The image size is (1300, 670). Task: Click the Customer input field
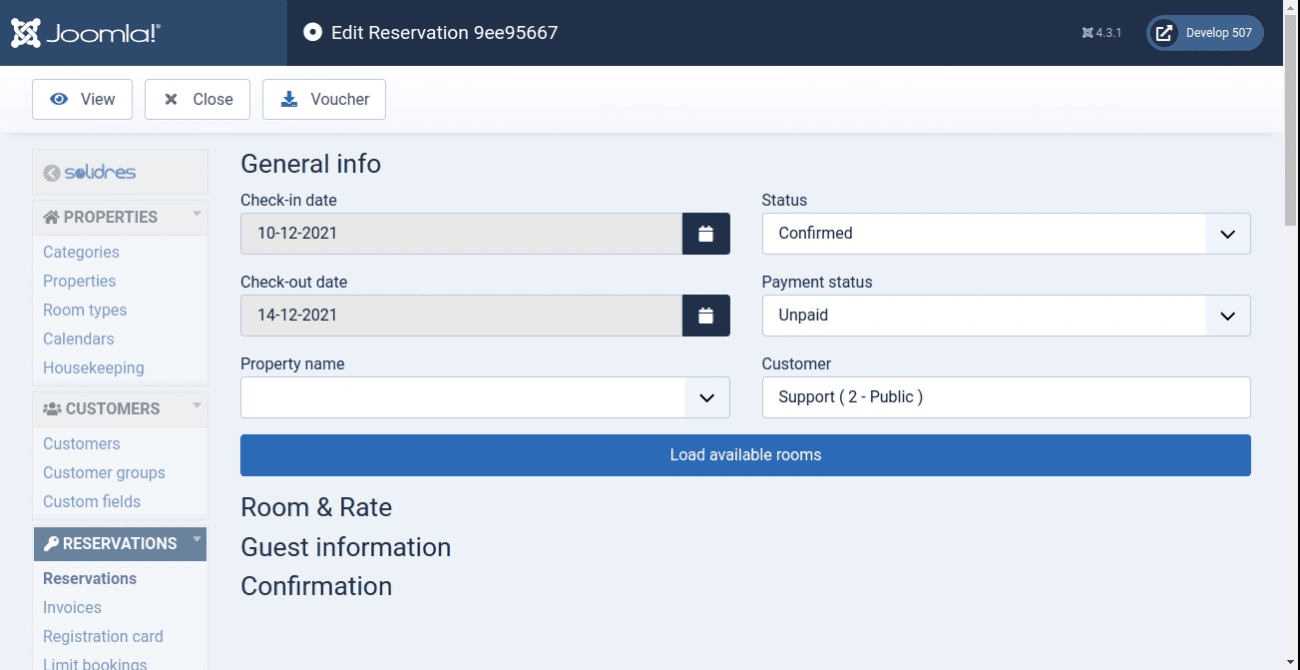pyautogui.click(x=1005, y=398)
